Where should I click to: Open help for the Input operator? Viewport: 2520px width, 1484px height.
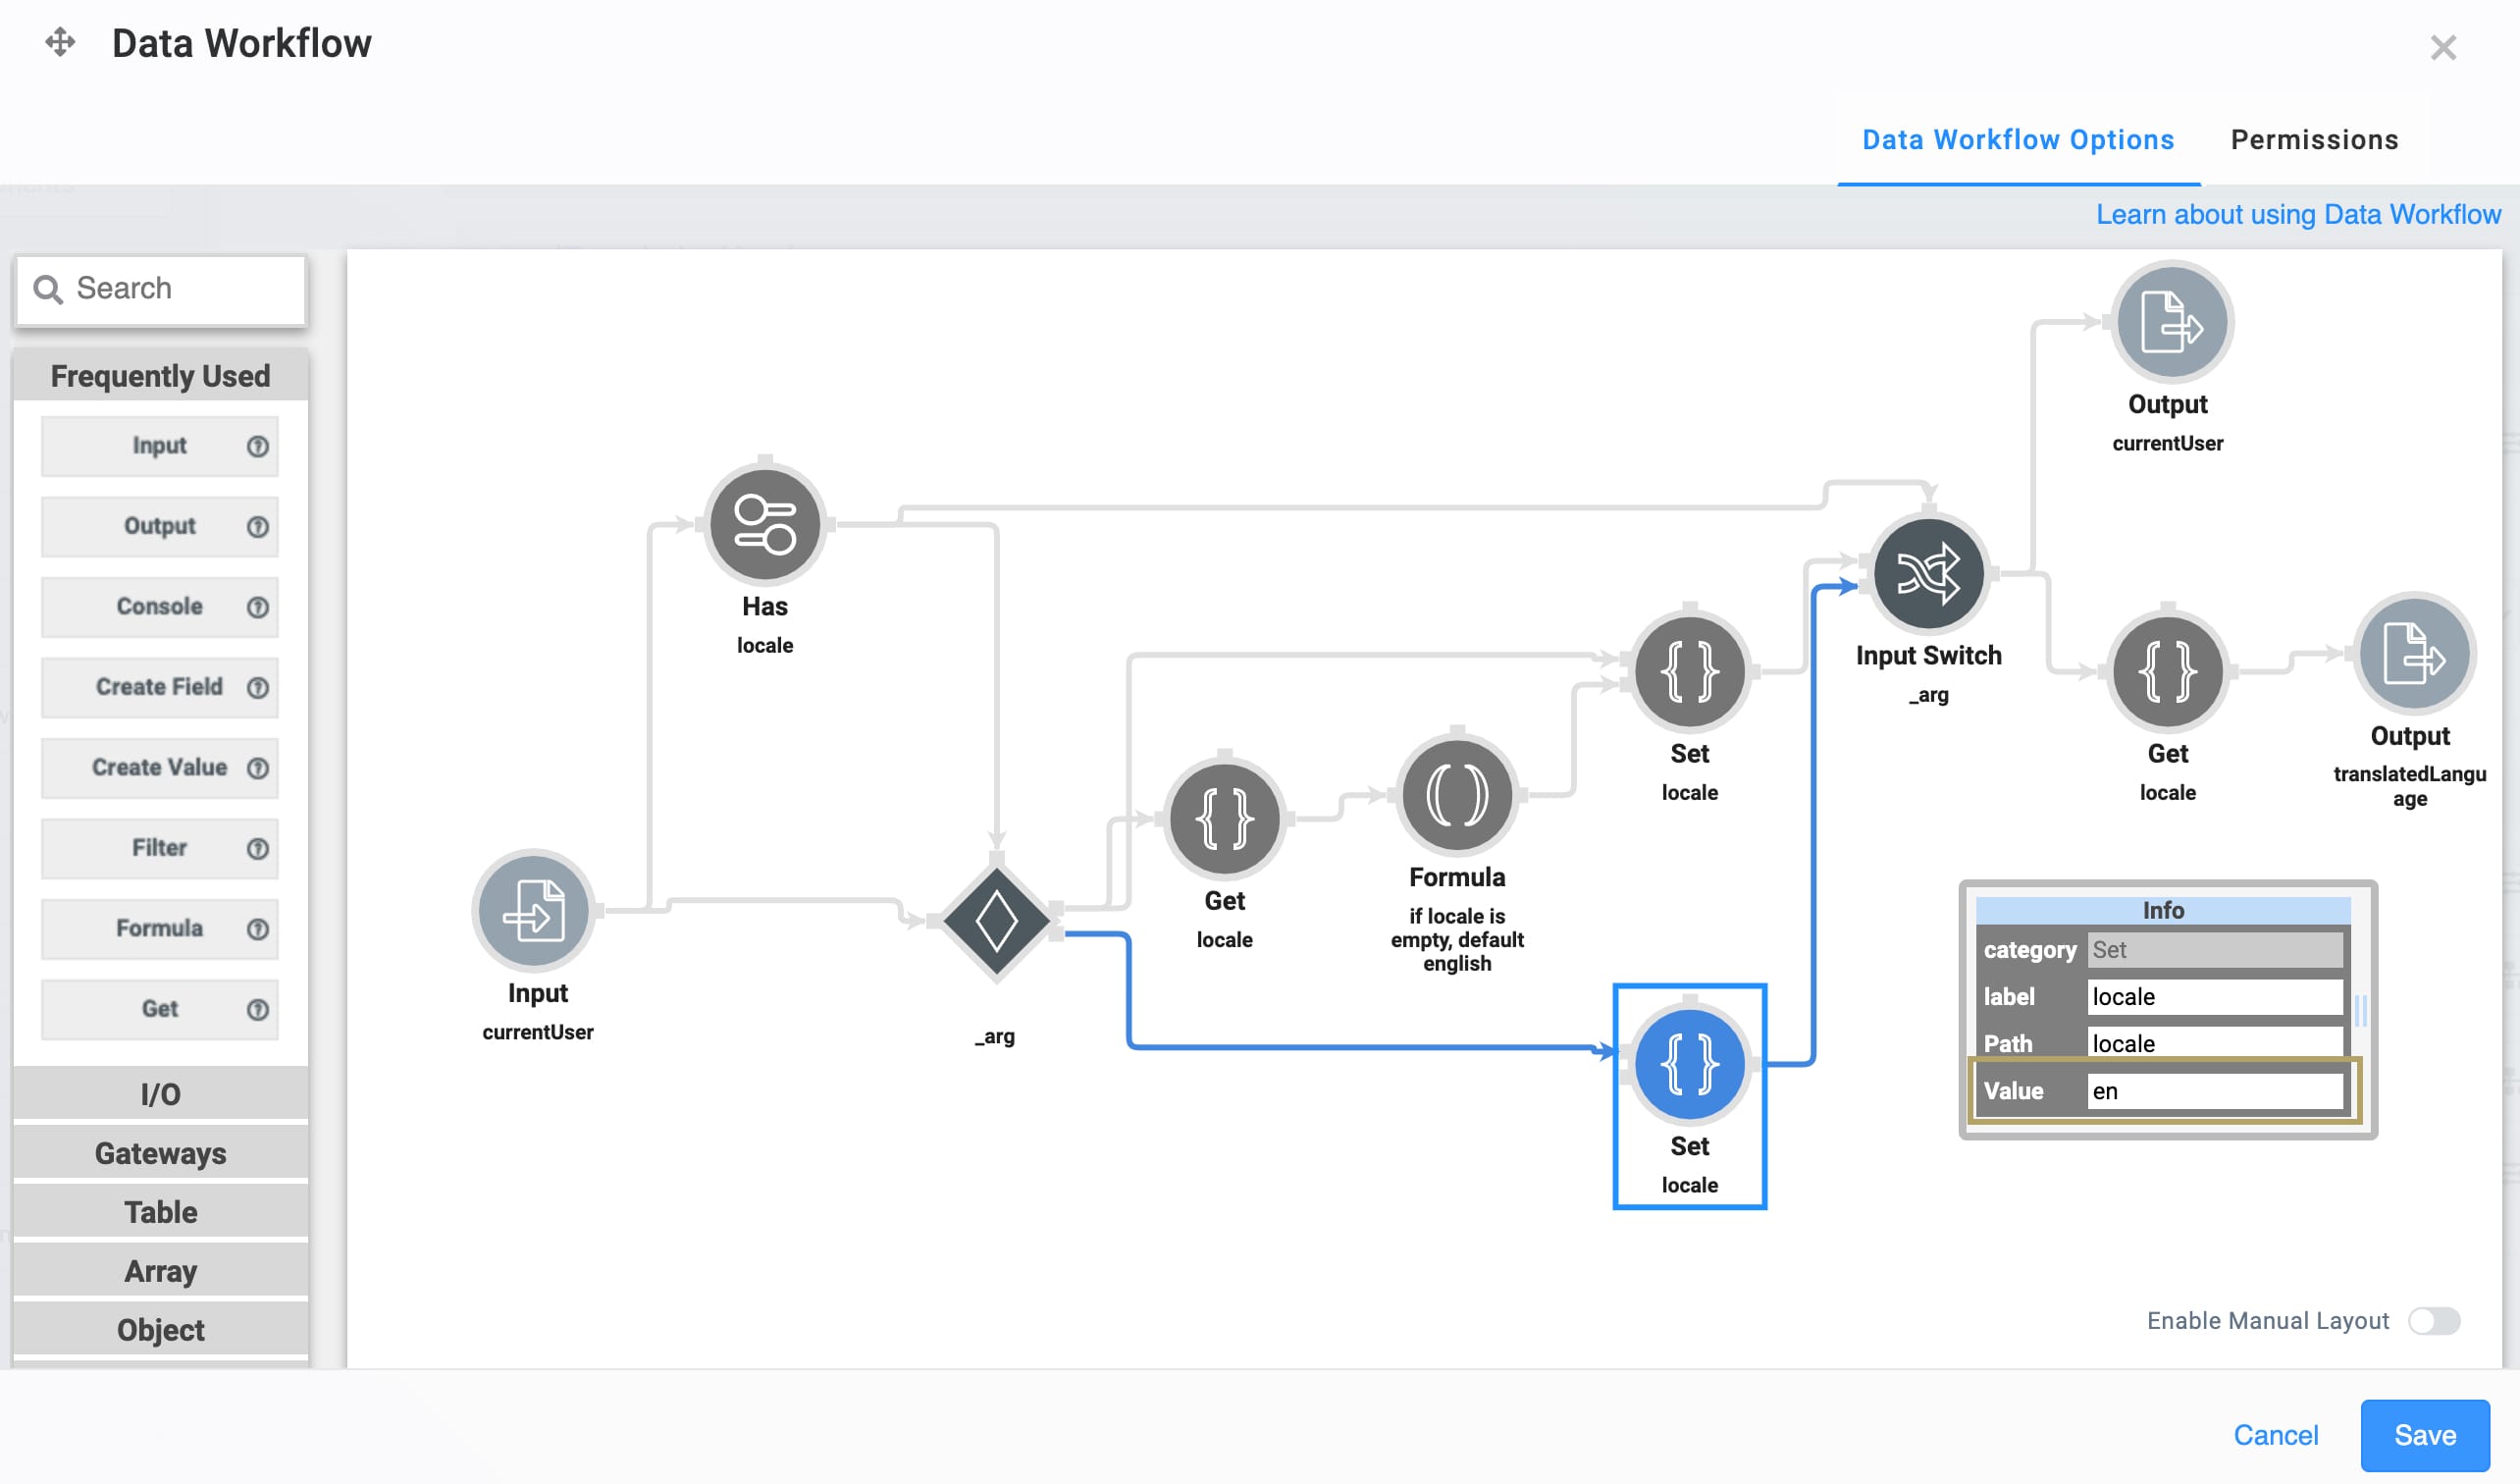coord(258,446)
